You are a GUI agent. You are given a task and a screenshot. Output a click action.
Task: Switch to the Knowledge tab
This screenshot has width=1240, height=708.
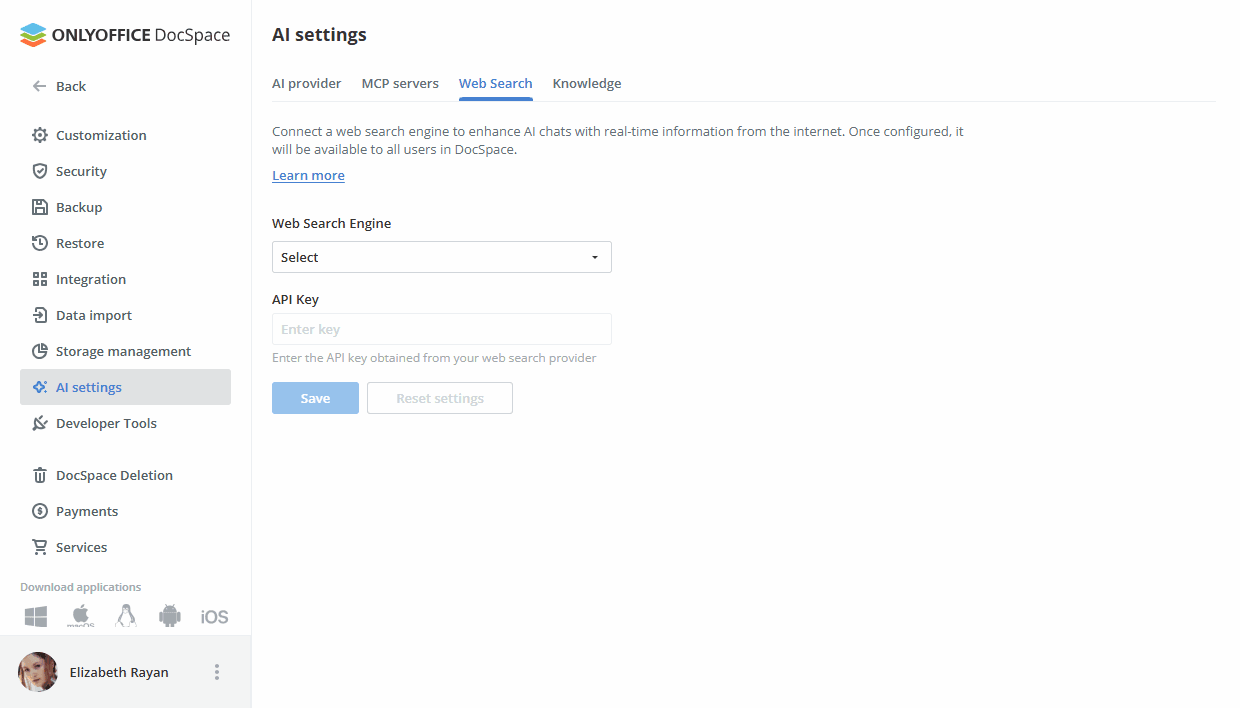(587, 83)
